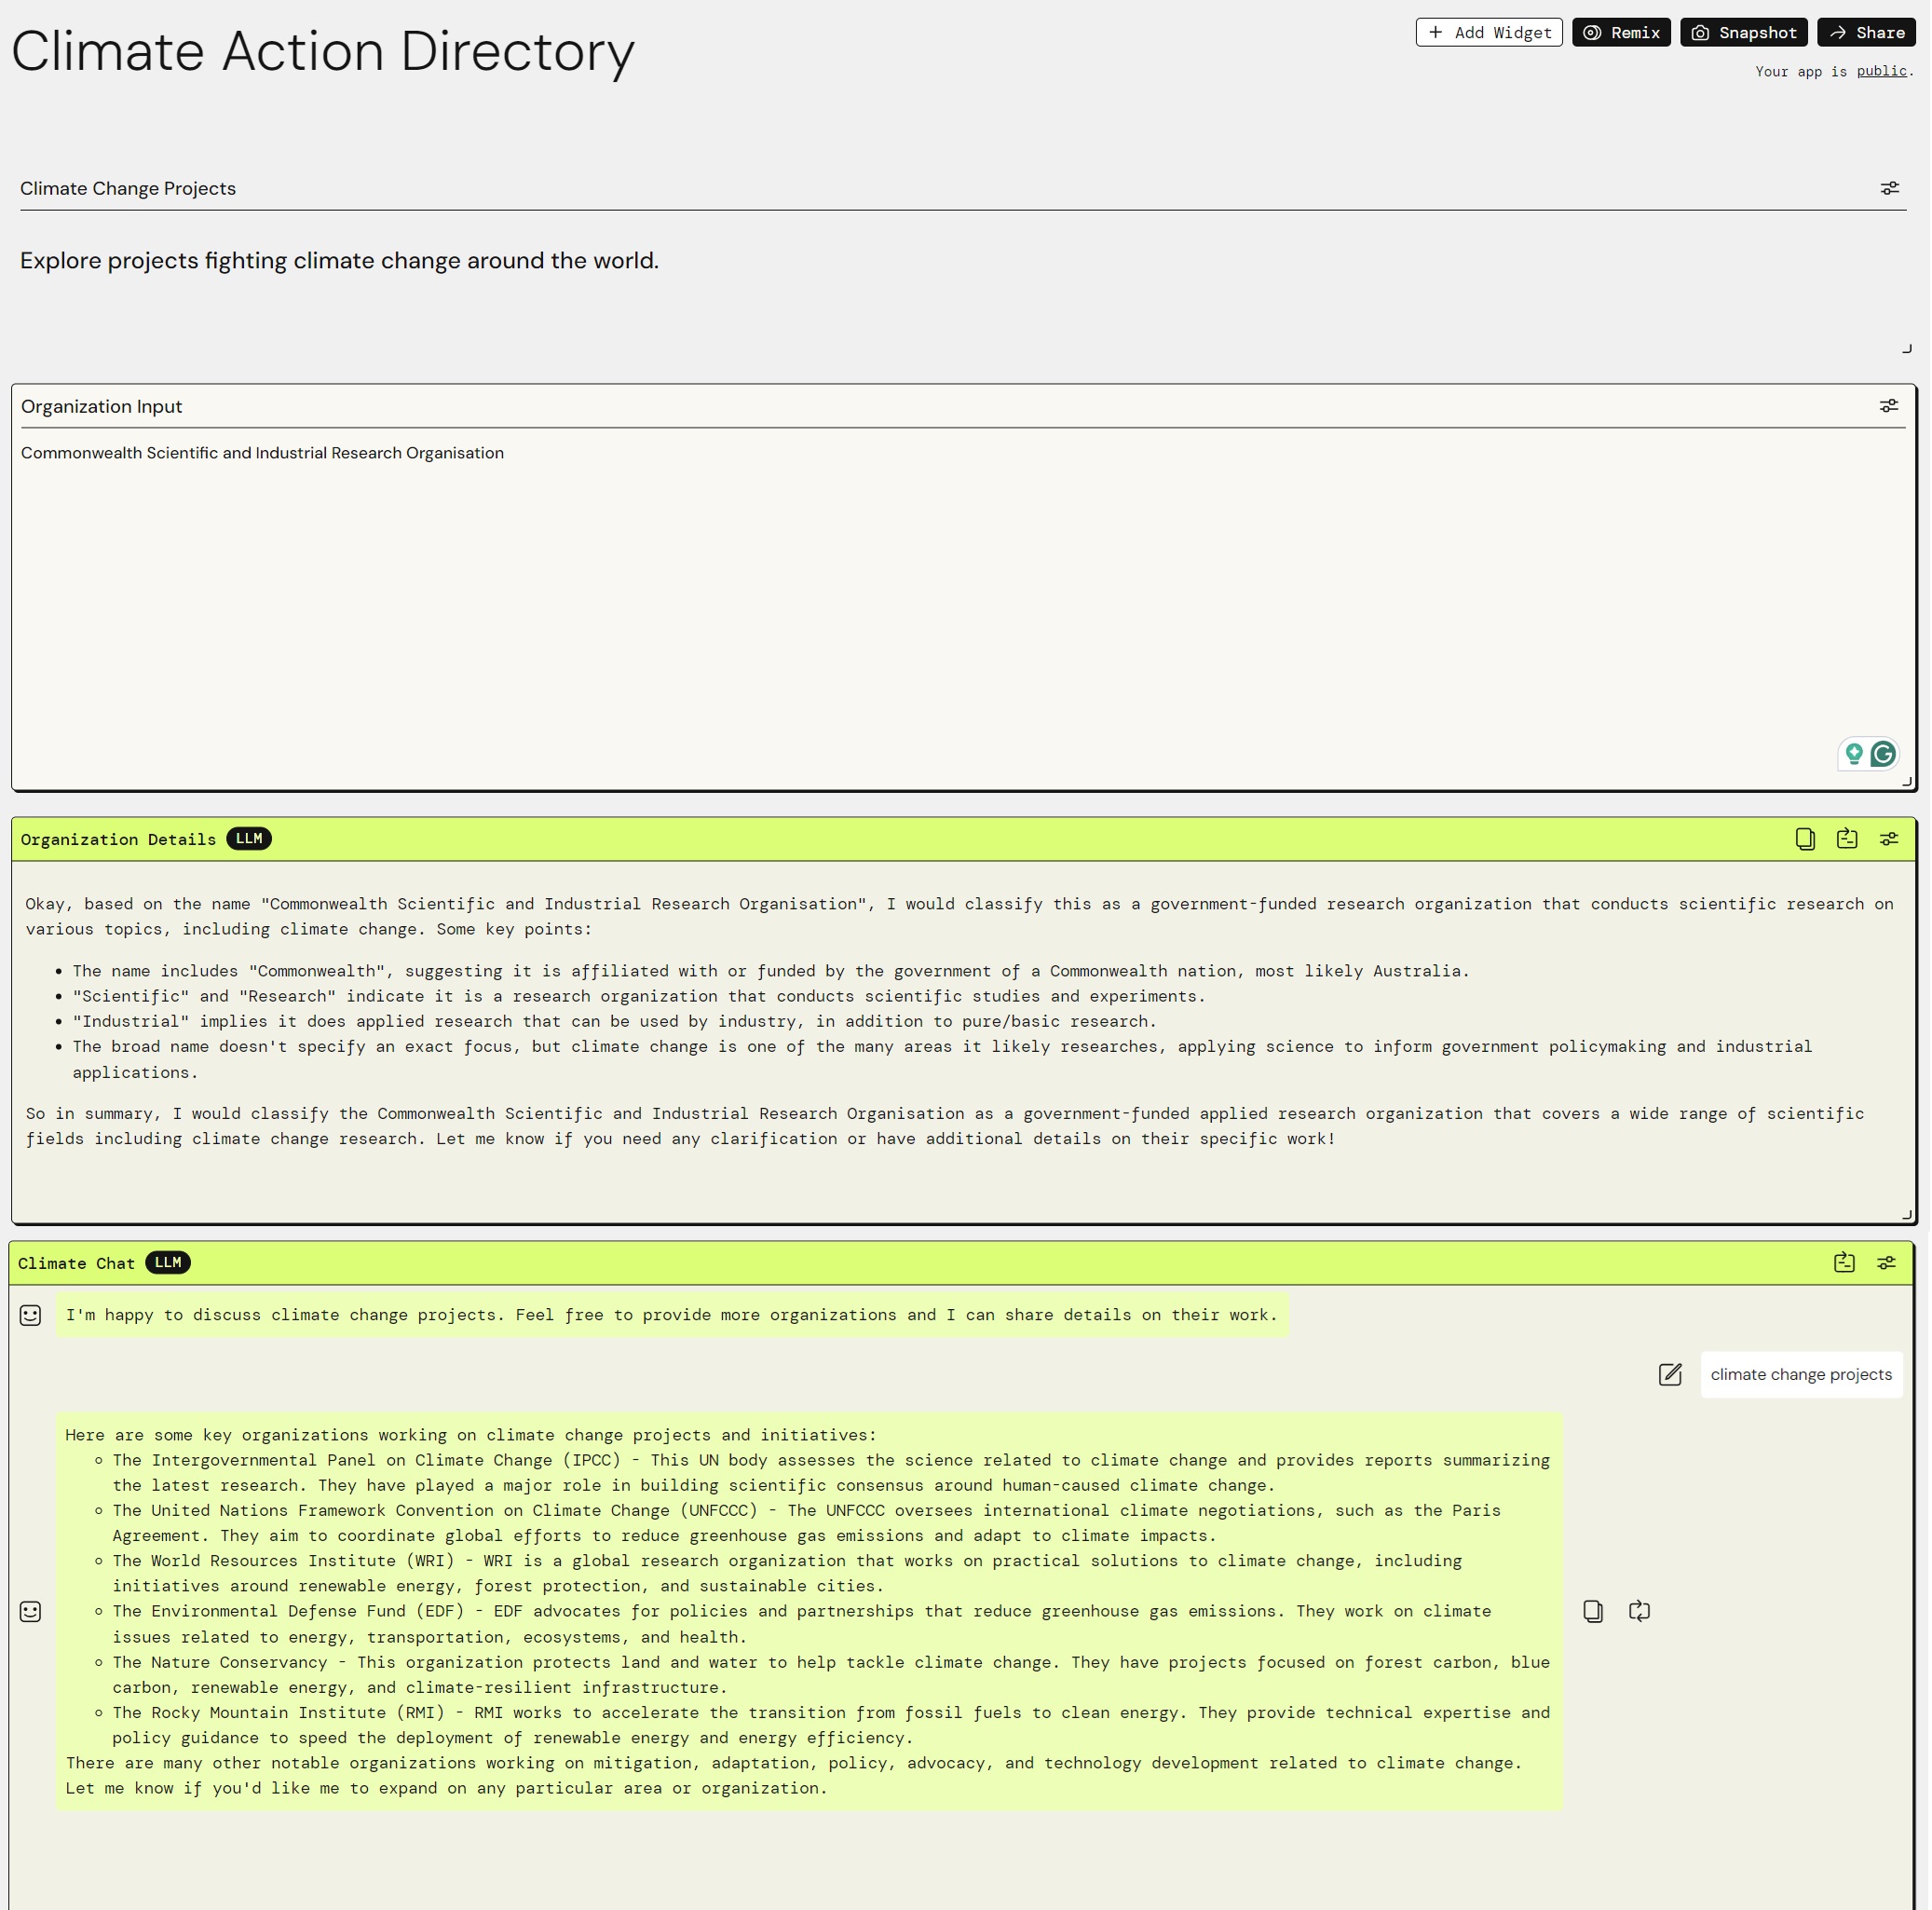Screen dimensions: 1932x1910
Task: Click the Grammarly icon in input box
Action: tap(1883, 754)
